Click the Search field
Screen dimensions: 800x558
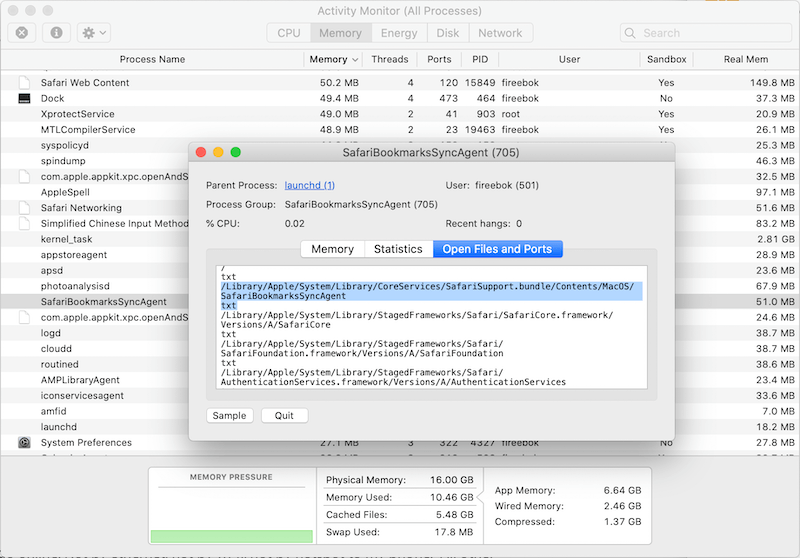click(x=706, y=33)
